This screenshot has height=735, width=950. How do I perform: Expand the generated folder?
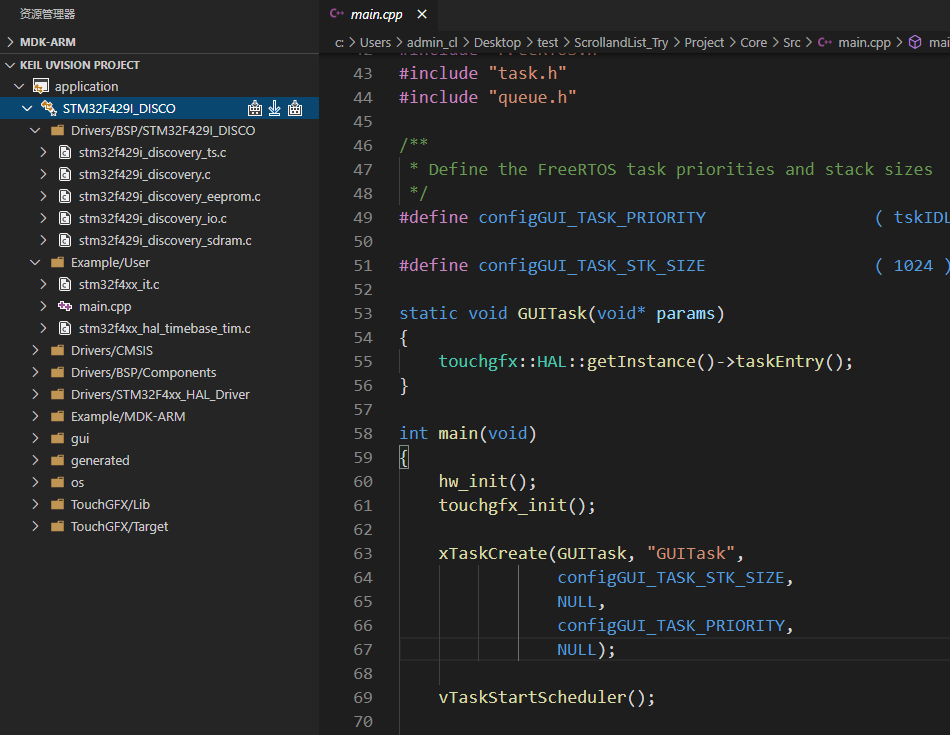pyautogui.click(x=35, y=461)
